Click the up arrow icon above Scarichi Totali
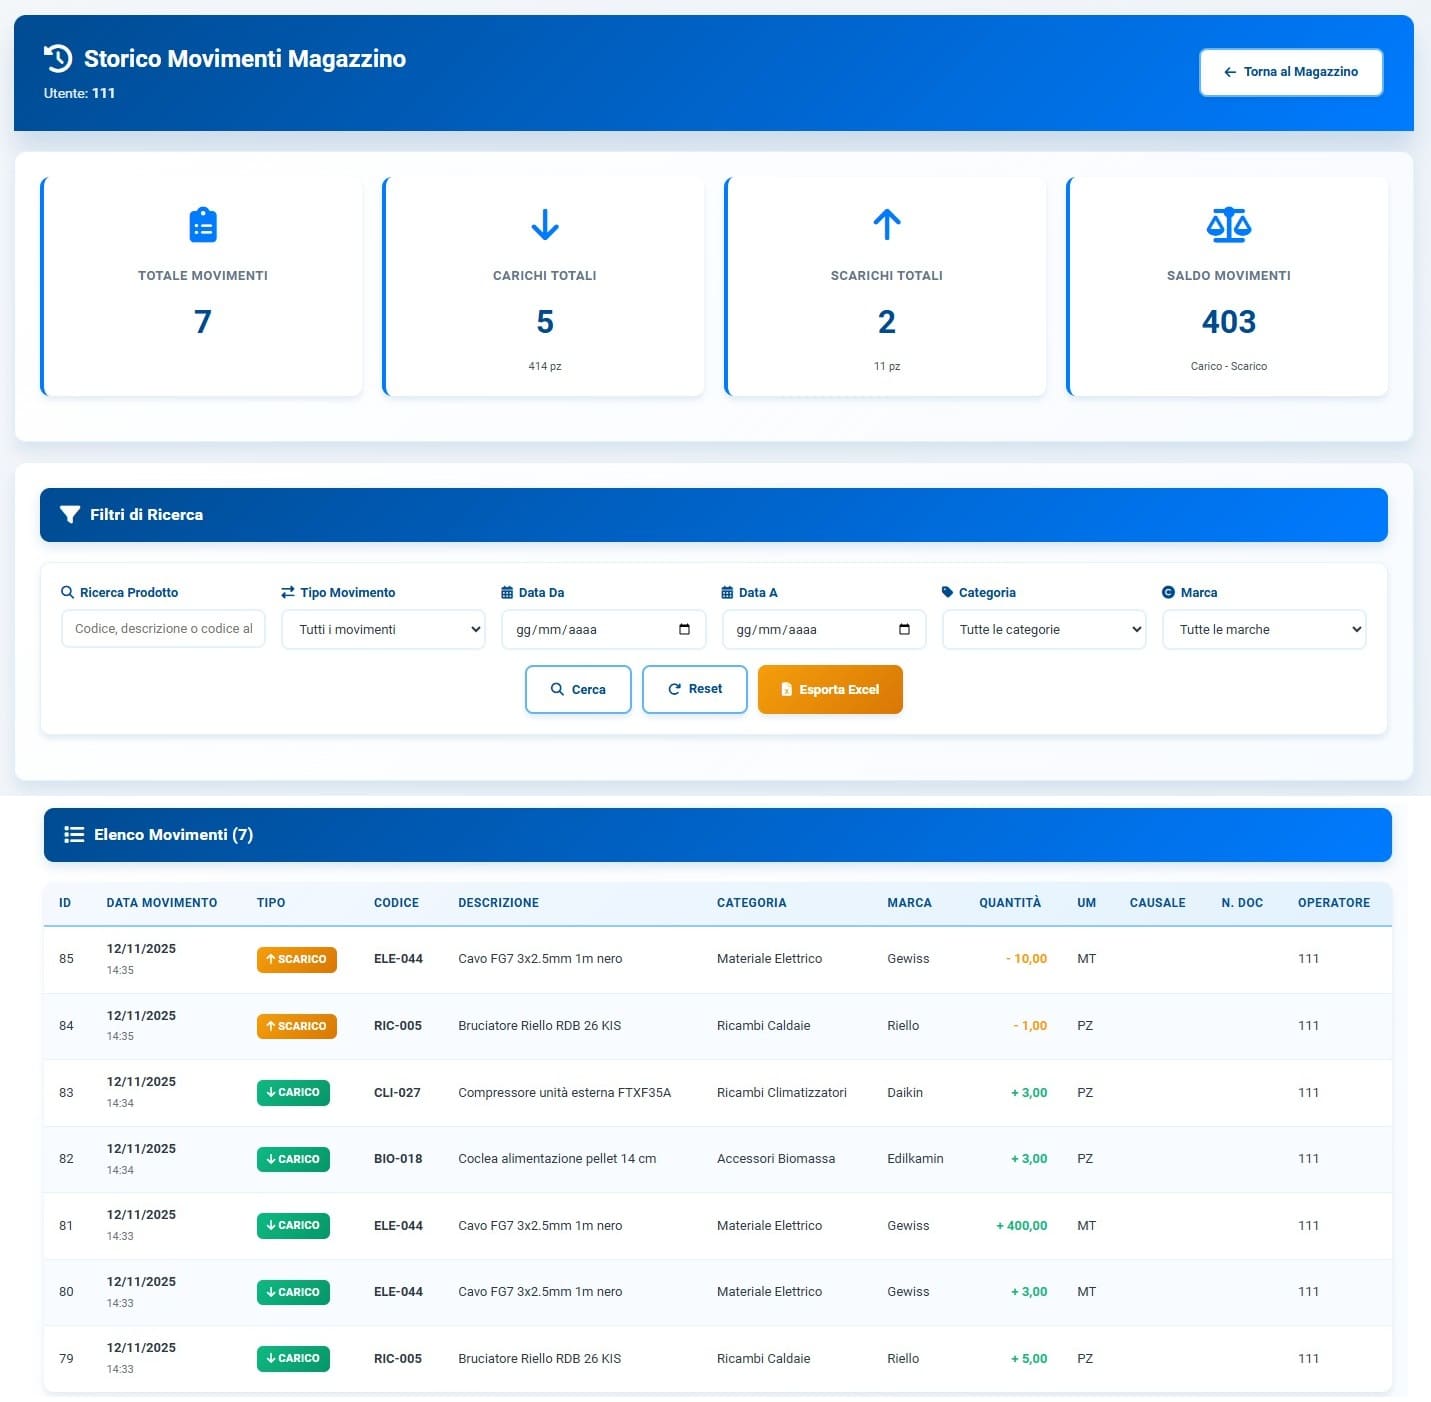Image resolution: width=1431 pixels, height=1402 pixels. click(887, 225)
